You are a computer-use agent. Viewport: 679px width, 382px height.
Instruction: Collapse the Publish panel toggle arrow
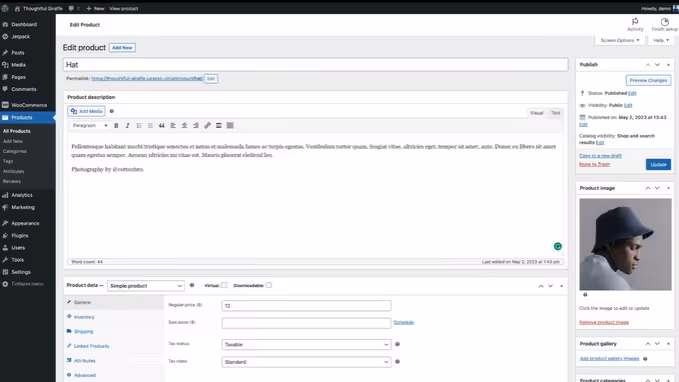[669, 65]
